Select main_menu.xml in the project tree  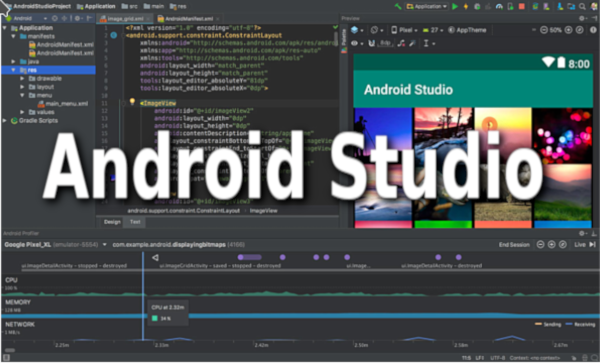[x=63, y=104]
